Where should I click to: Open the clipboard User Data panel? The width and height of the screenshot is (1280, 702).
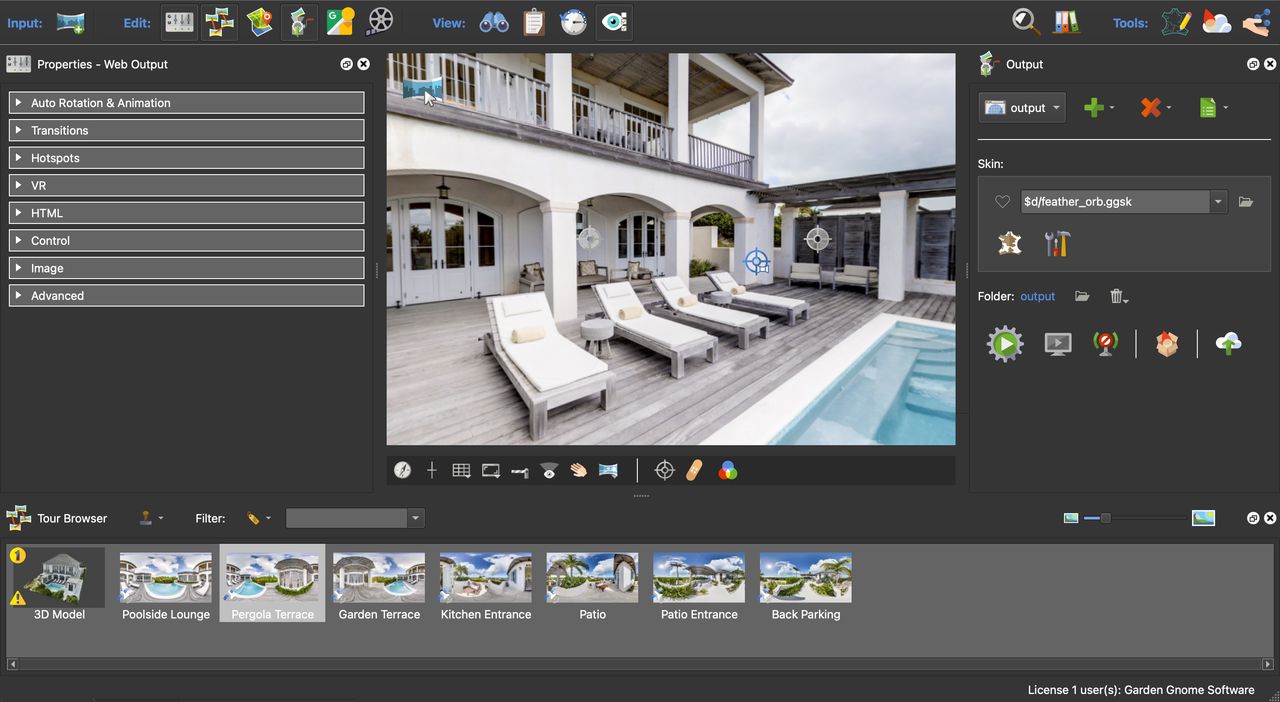tap(534, 22)
